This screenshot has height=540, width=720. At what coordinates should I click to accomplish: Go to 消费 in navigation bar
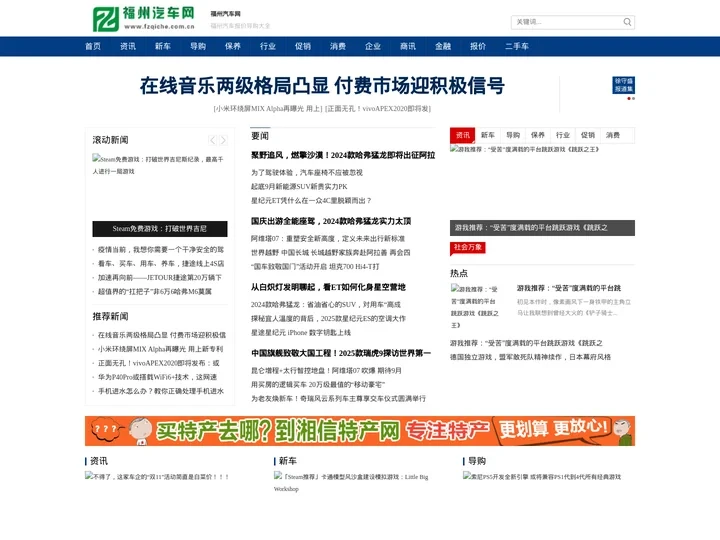pos(338,46)
